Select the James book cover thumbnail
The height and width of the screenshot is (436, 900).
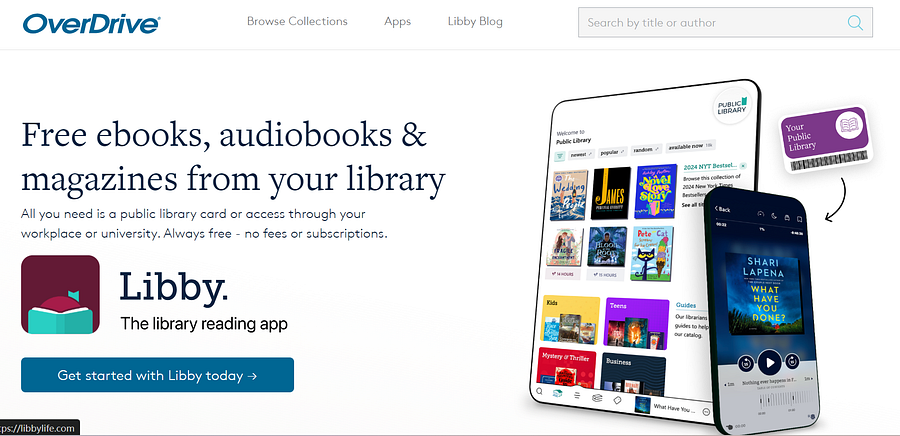coord(611,193)
